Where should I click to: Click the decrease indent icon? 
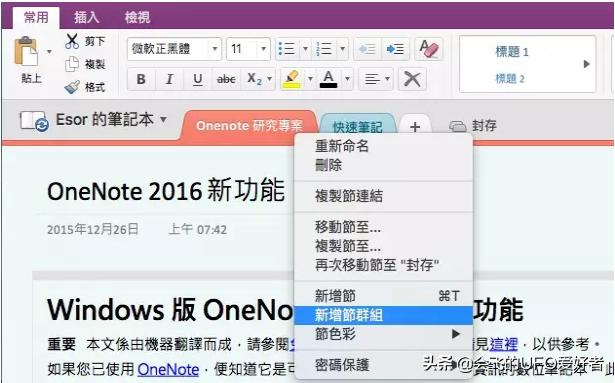[x=367, y=49]
